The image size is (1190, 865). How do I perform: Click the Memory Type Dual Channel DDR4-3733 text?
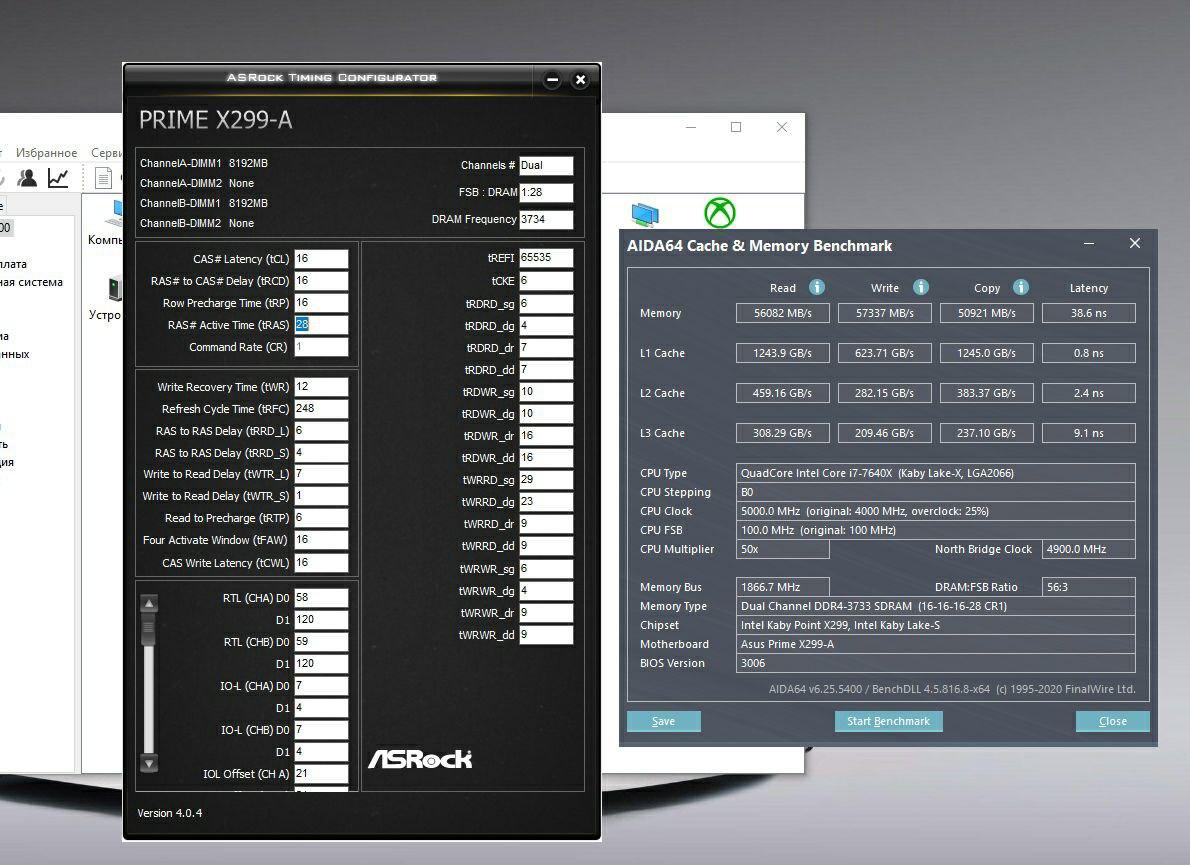click(x=935, y=606)
